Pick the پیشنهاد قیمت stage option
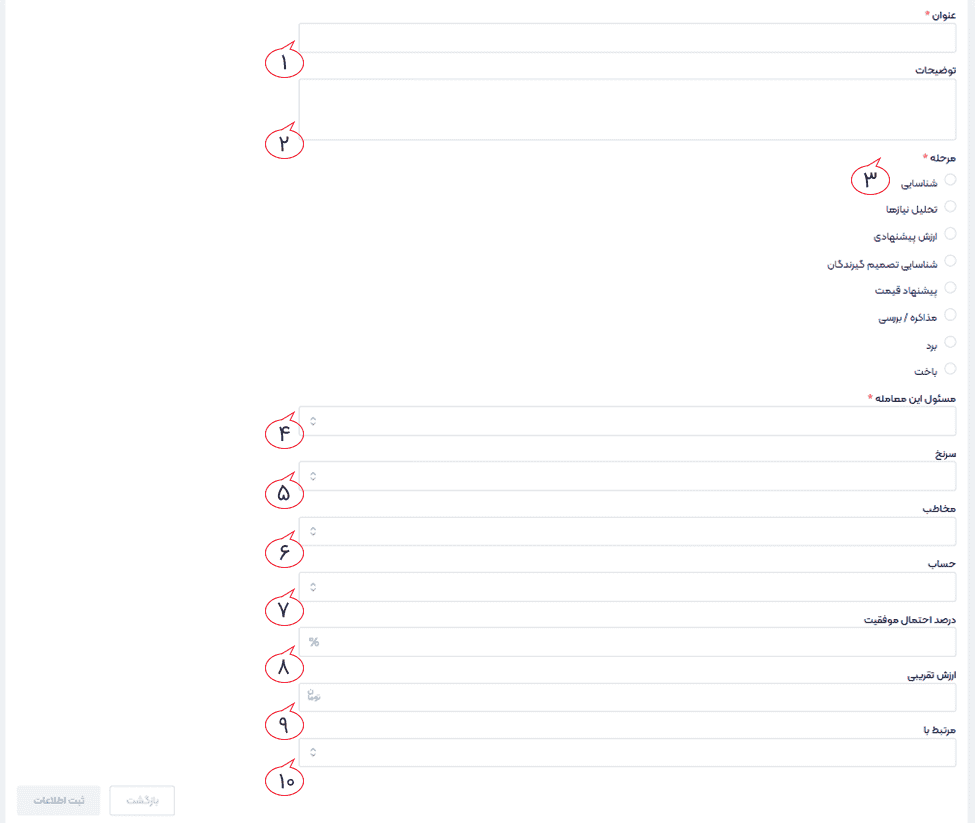Screen dimensions: 975x823 click(950, 288)
